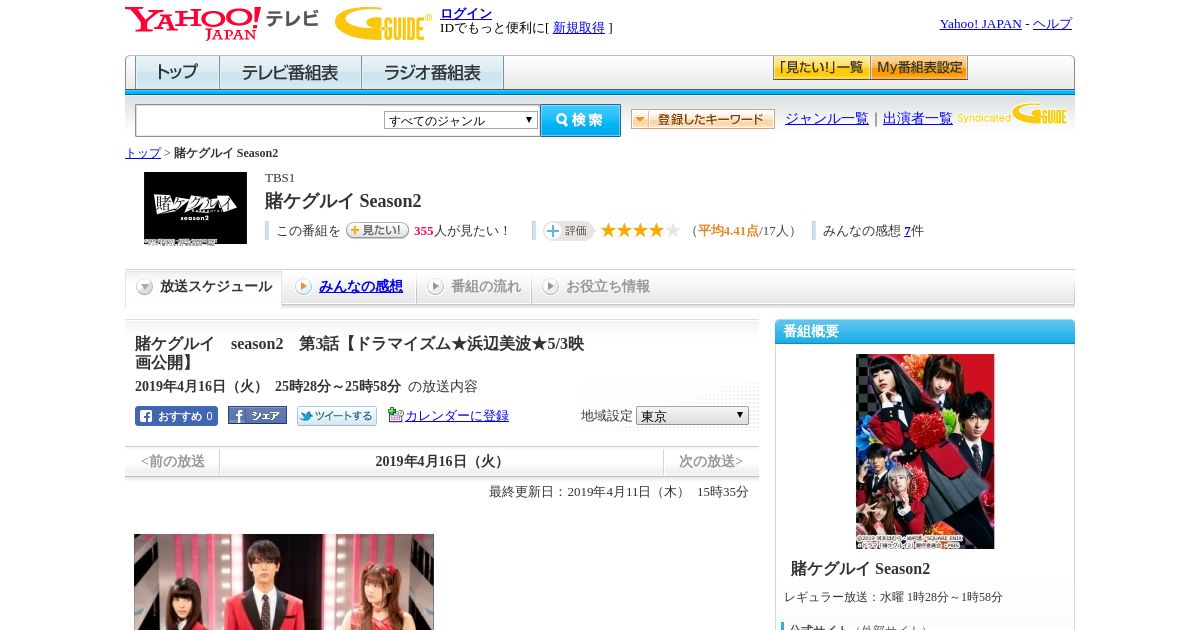
Task: Click the ログイン link
Action: [466, 13]
